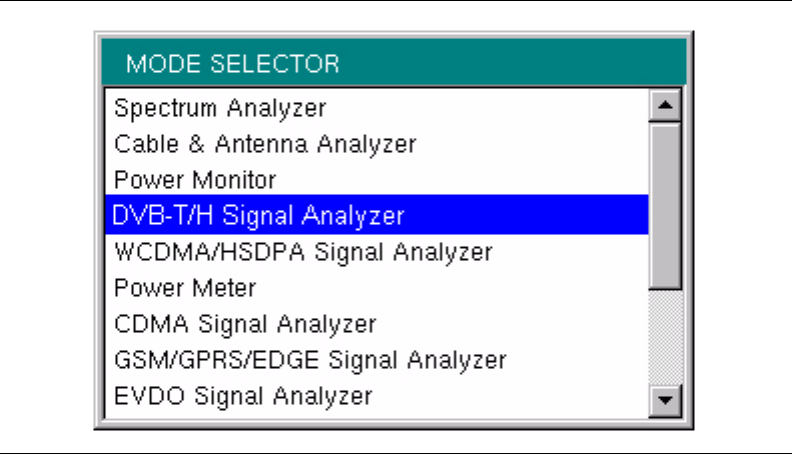Pick WCDMA/HSDPA Signal Analyzer from list
This screenshot has height=454, width=792.
(x=302, y=252)
